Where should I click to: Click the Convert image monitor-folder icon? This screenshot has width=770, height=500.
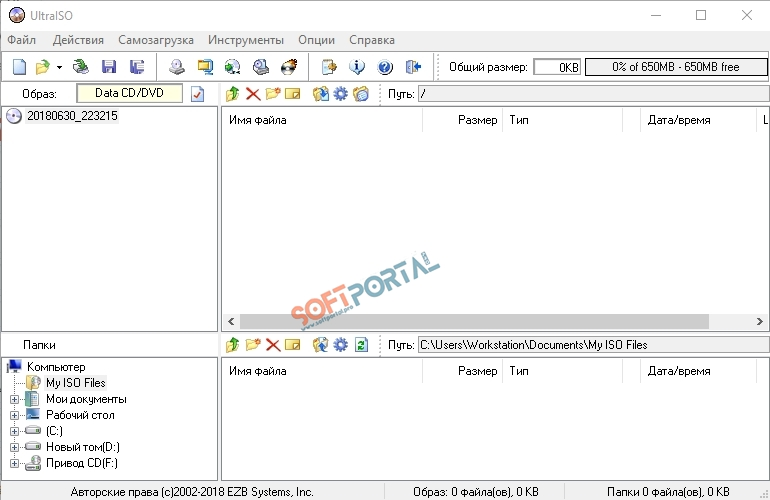pos(205,67)
